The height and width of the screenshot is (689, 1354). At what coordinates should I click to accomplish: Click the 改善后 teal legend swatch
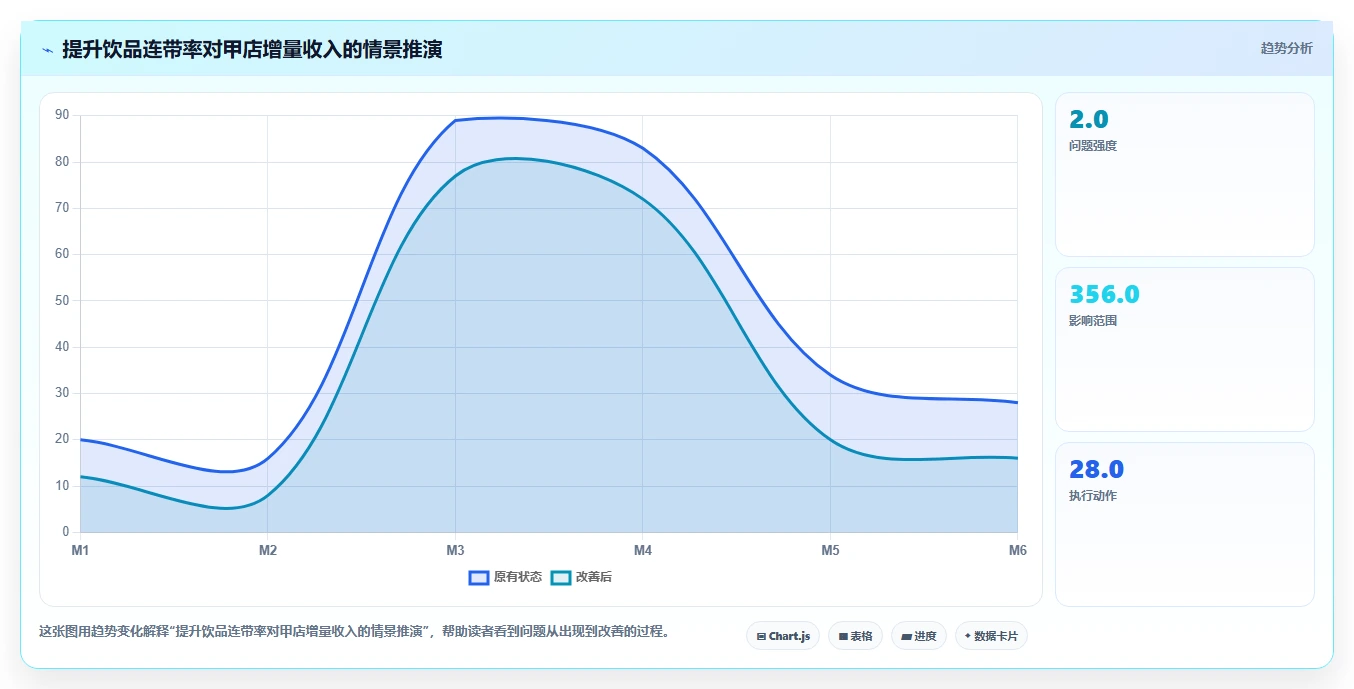[x=561, y=577]
